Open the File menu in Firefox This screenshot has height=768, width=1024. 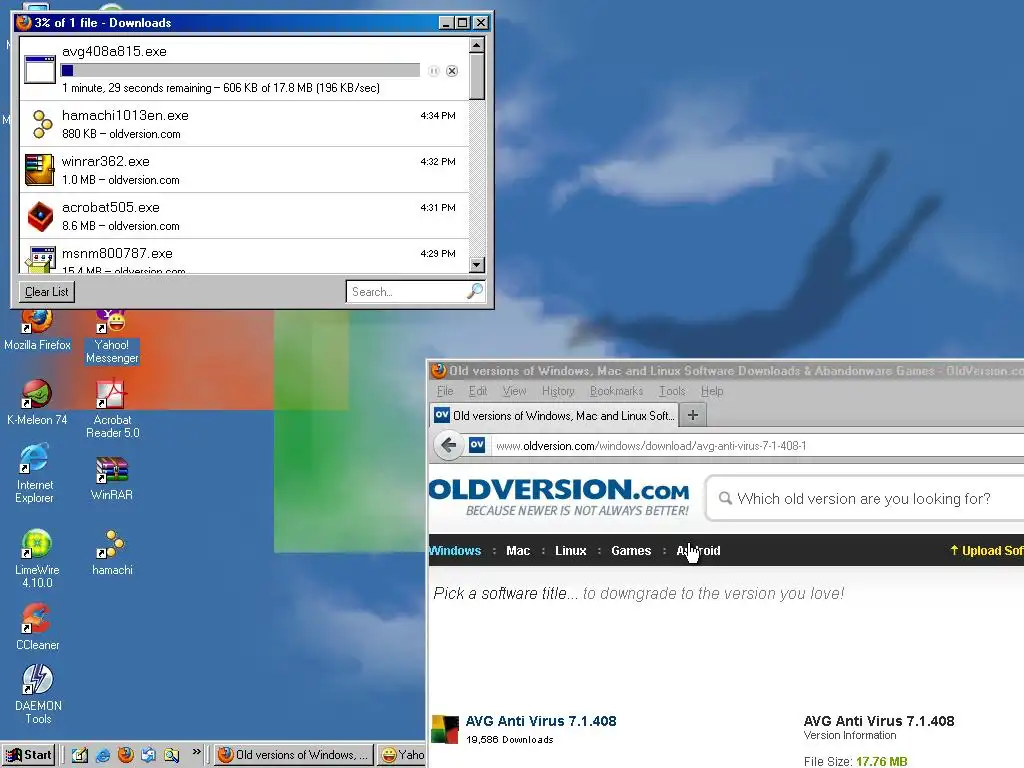445,391
